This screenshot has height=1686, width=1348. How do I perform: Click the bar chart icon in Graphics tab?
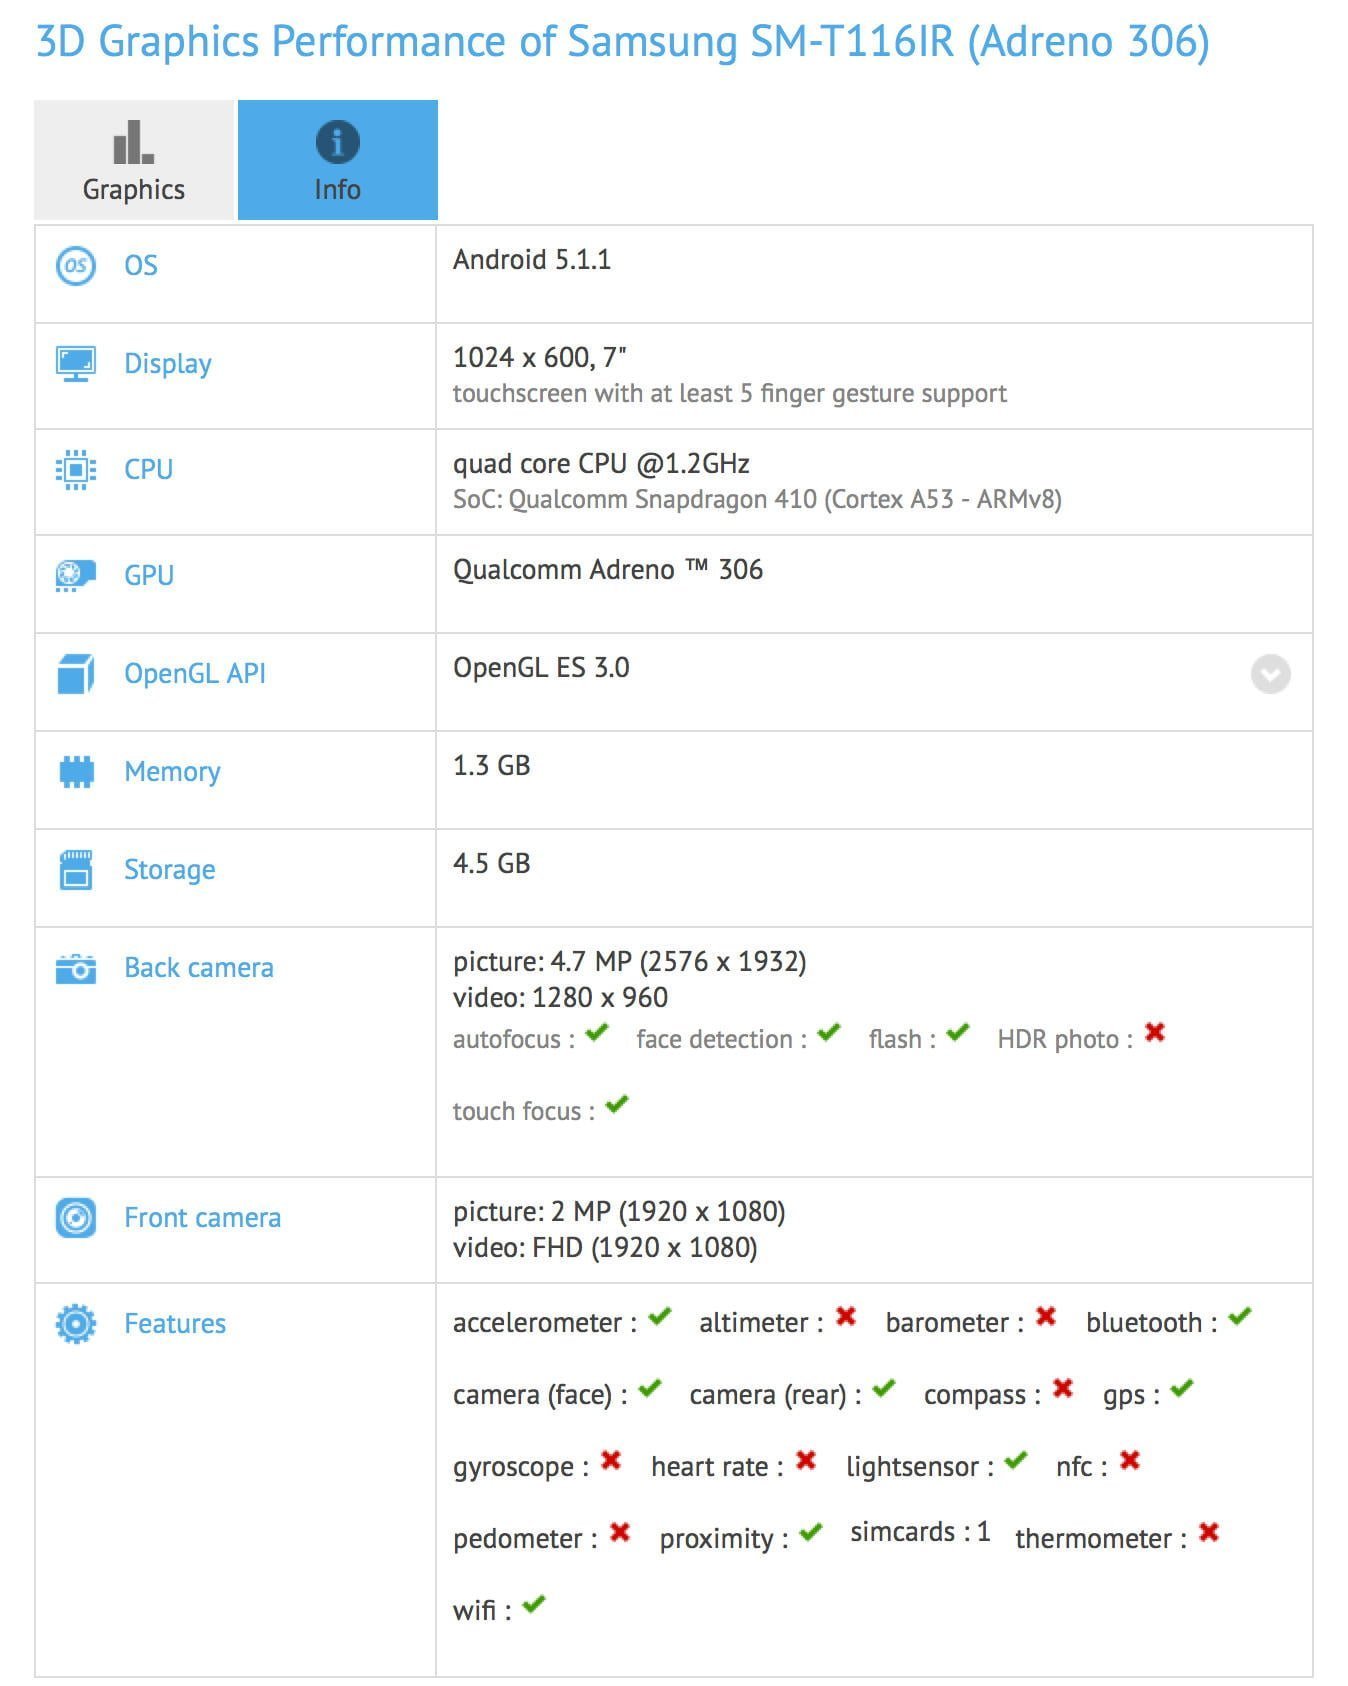[133, 142]
